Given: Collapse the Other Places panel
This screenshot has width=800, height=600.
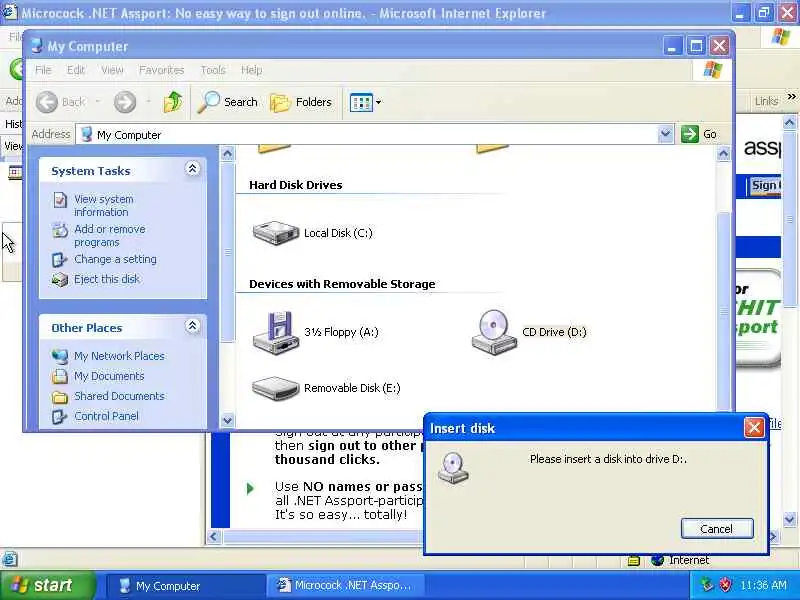Looking at the screenshot, I should point(192,326).
